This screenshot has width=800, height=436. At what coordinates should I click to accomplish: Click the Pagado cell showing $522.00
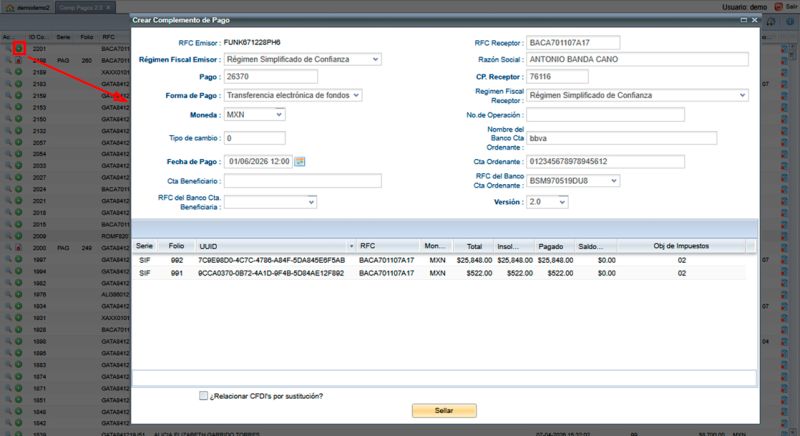click(x=560, y=273)
